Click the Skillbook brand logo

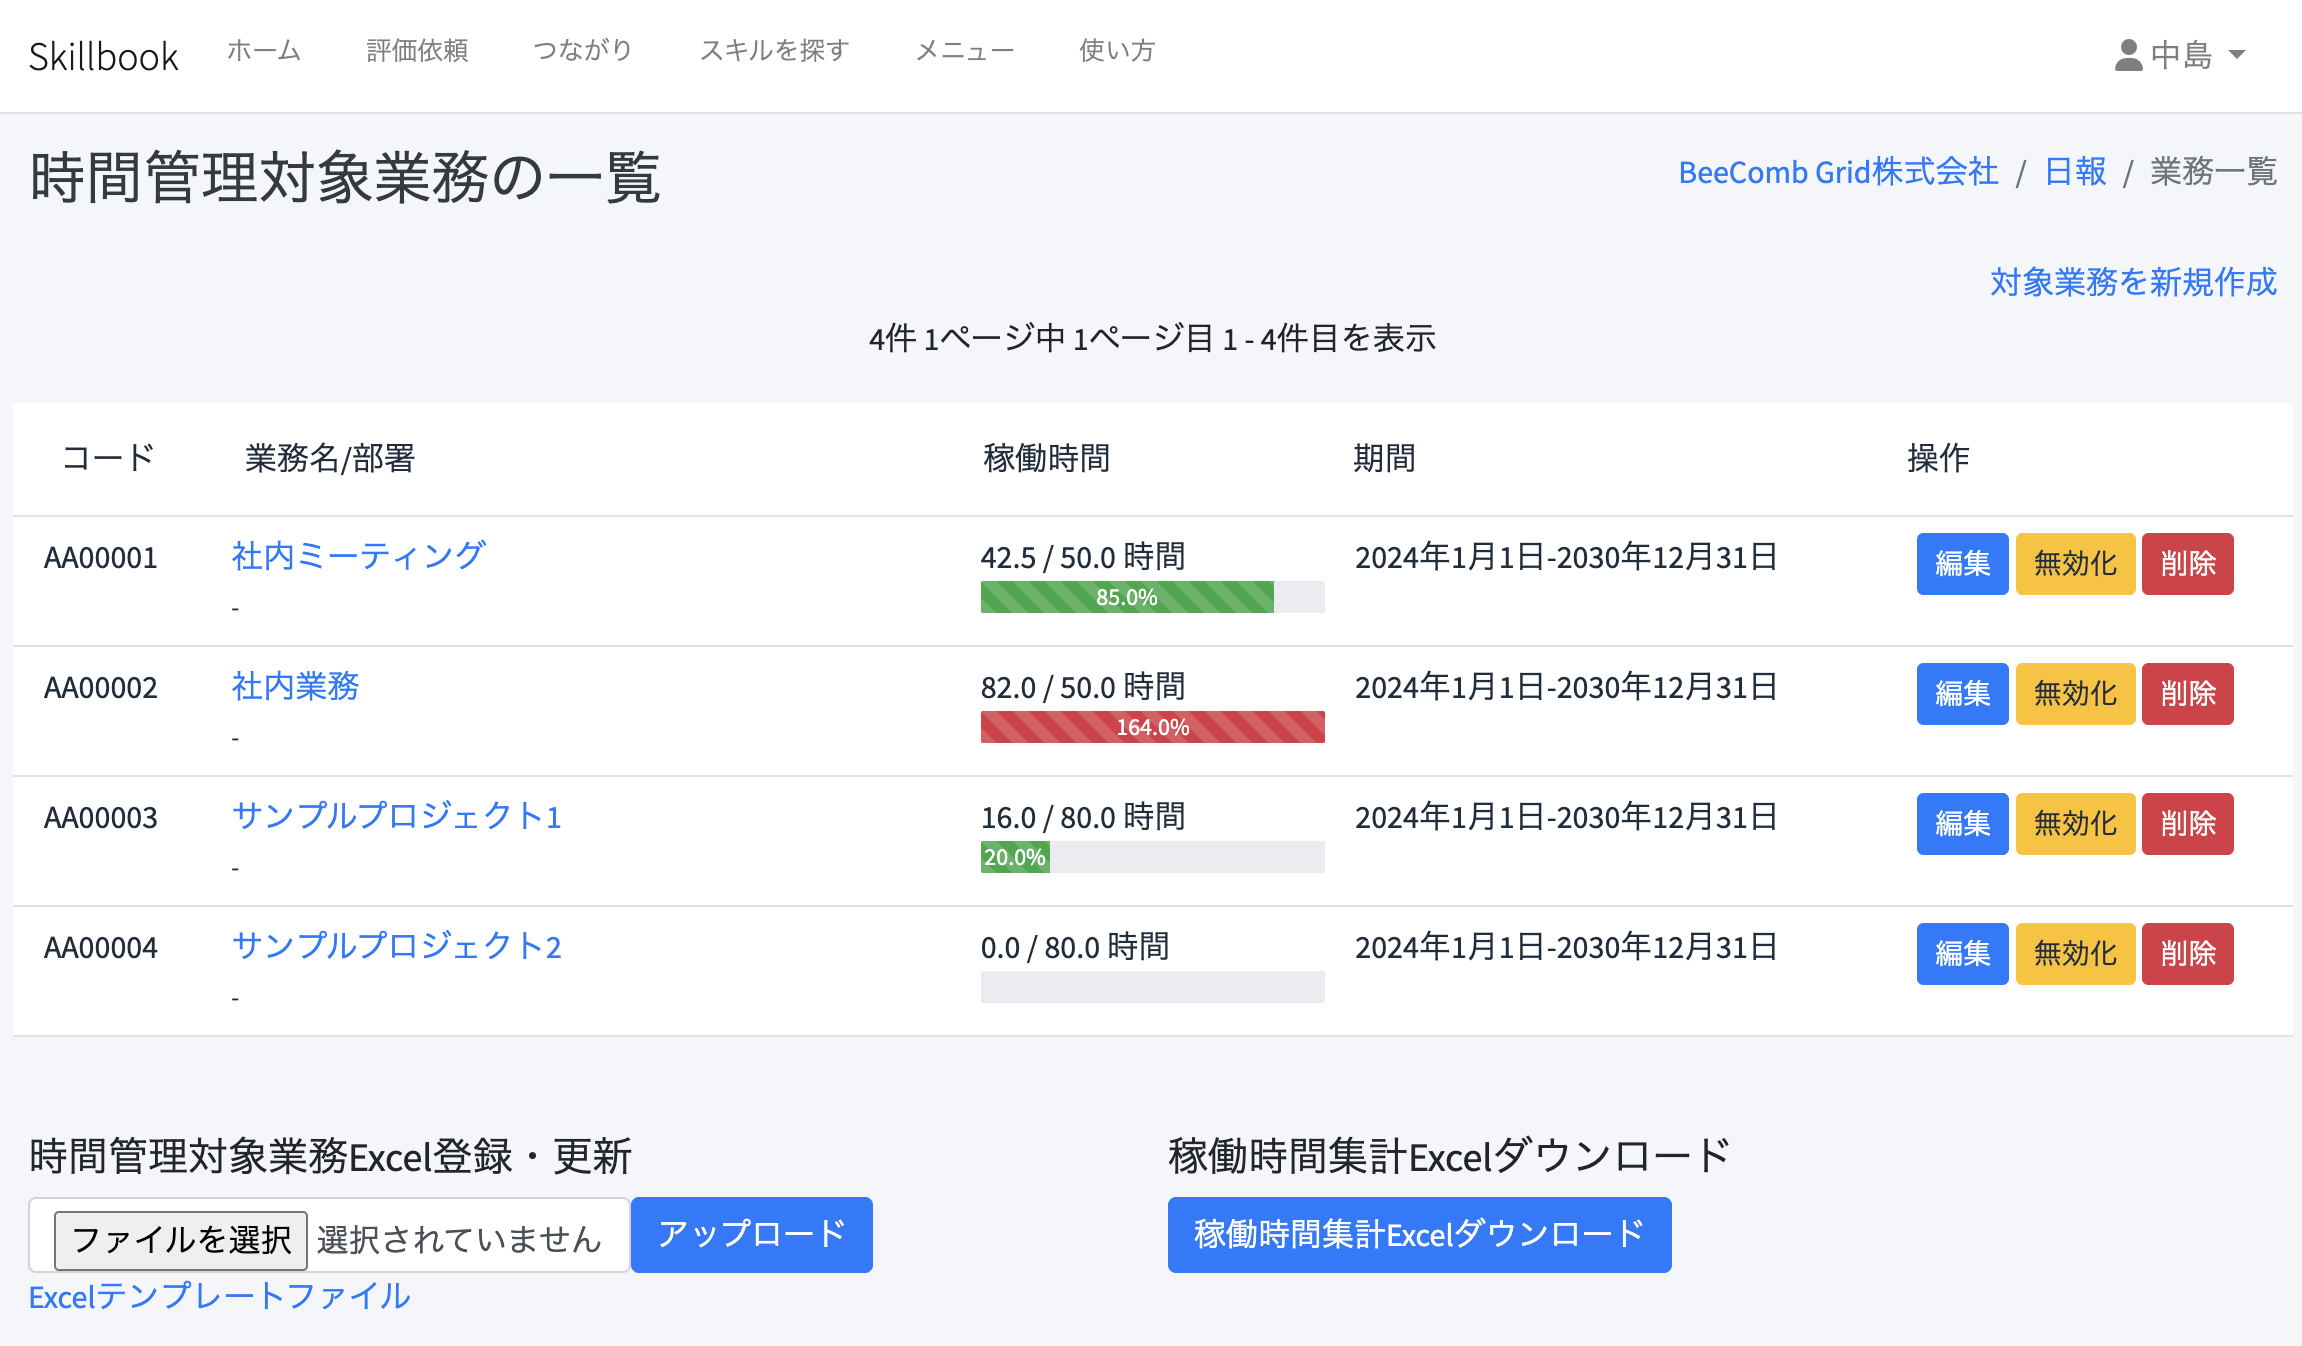click(103, 56)
